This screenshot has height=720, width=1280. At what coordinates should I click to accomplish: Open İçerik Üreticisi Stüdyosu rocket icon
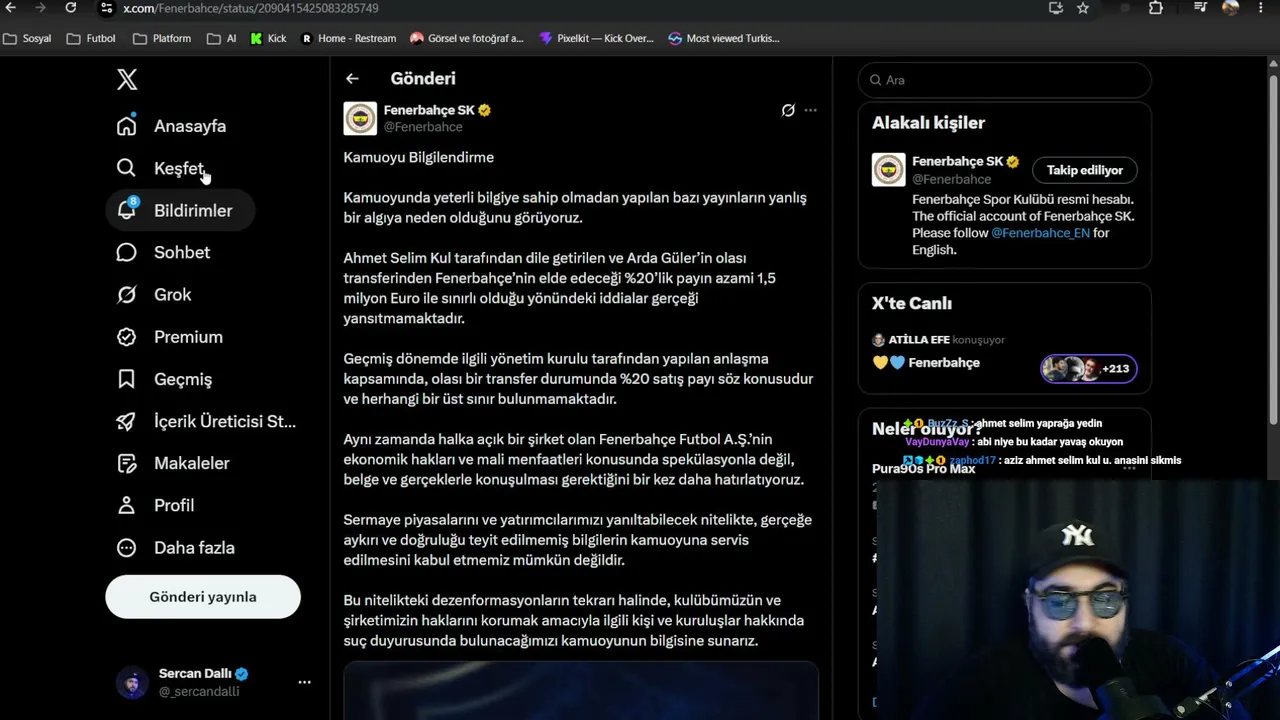click(x=126, y=421)
